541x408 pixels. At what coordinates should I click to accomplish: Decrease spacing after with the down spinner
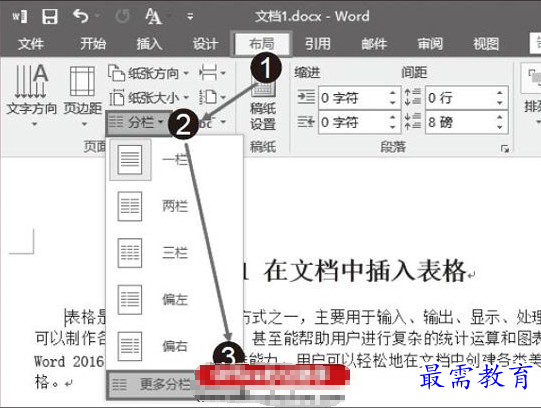pos(500,127)
